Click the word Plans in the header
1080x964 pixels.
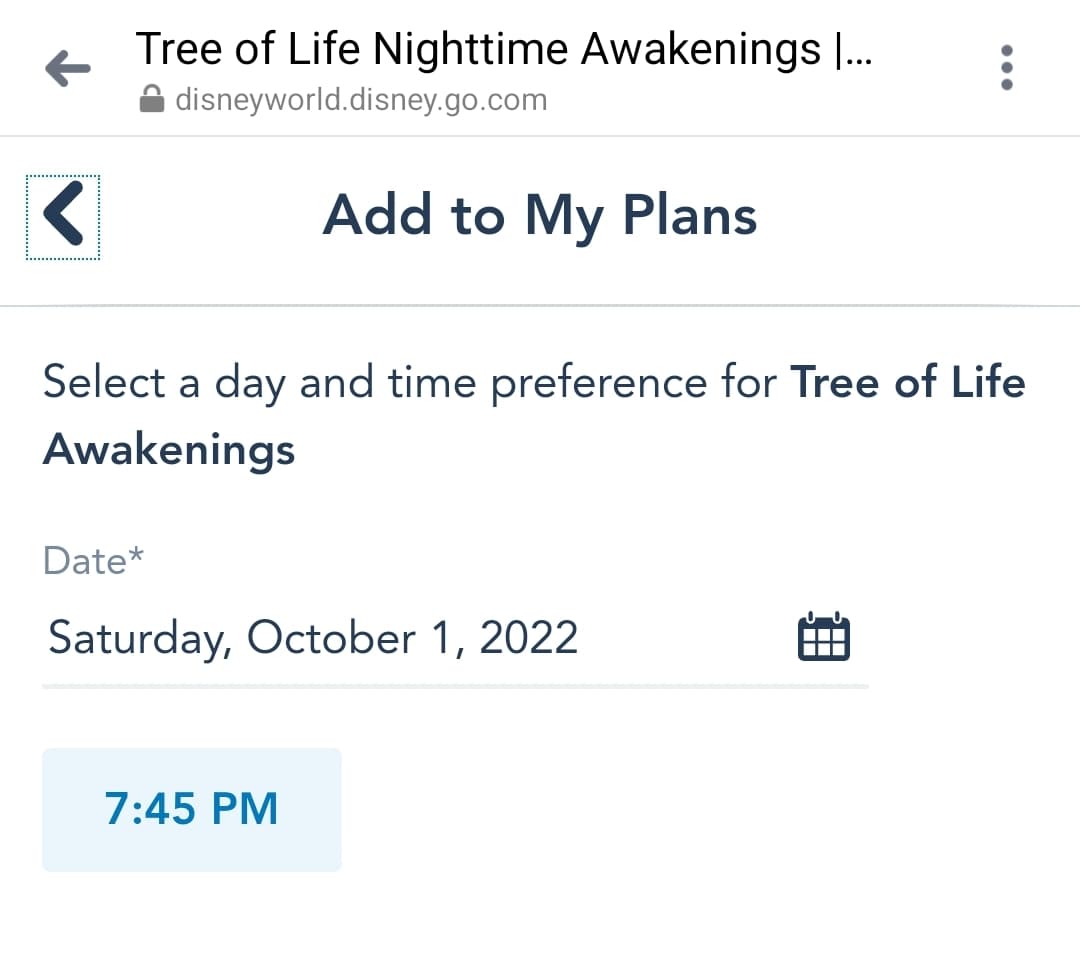pos(689,215)
